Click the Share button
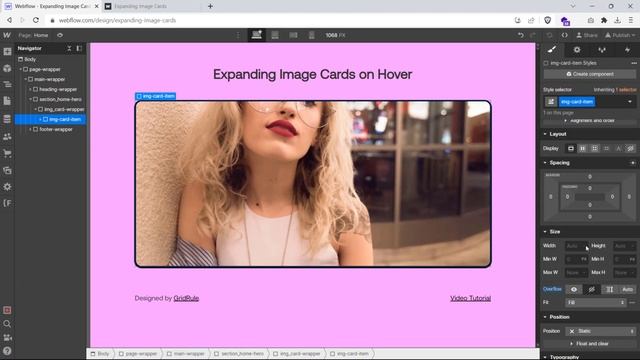This screenshot has width=640, height=360. [587, 35]
